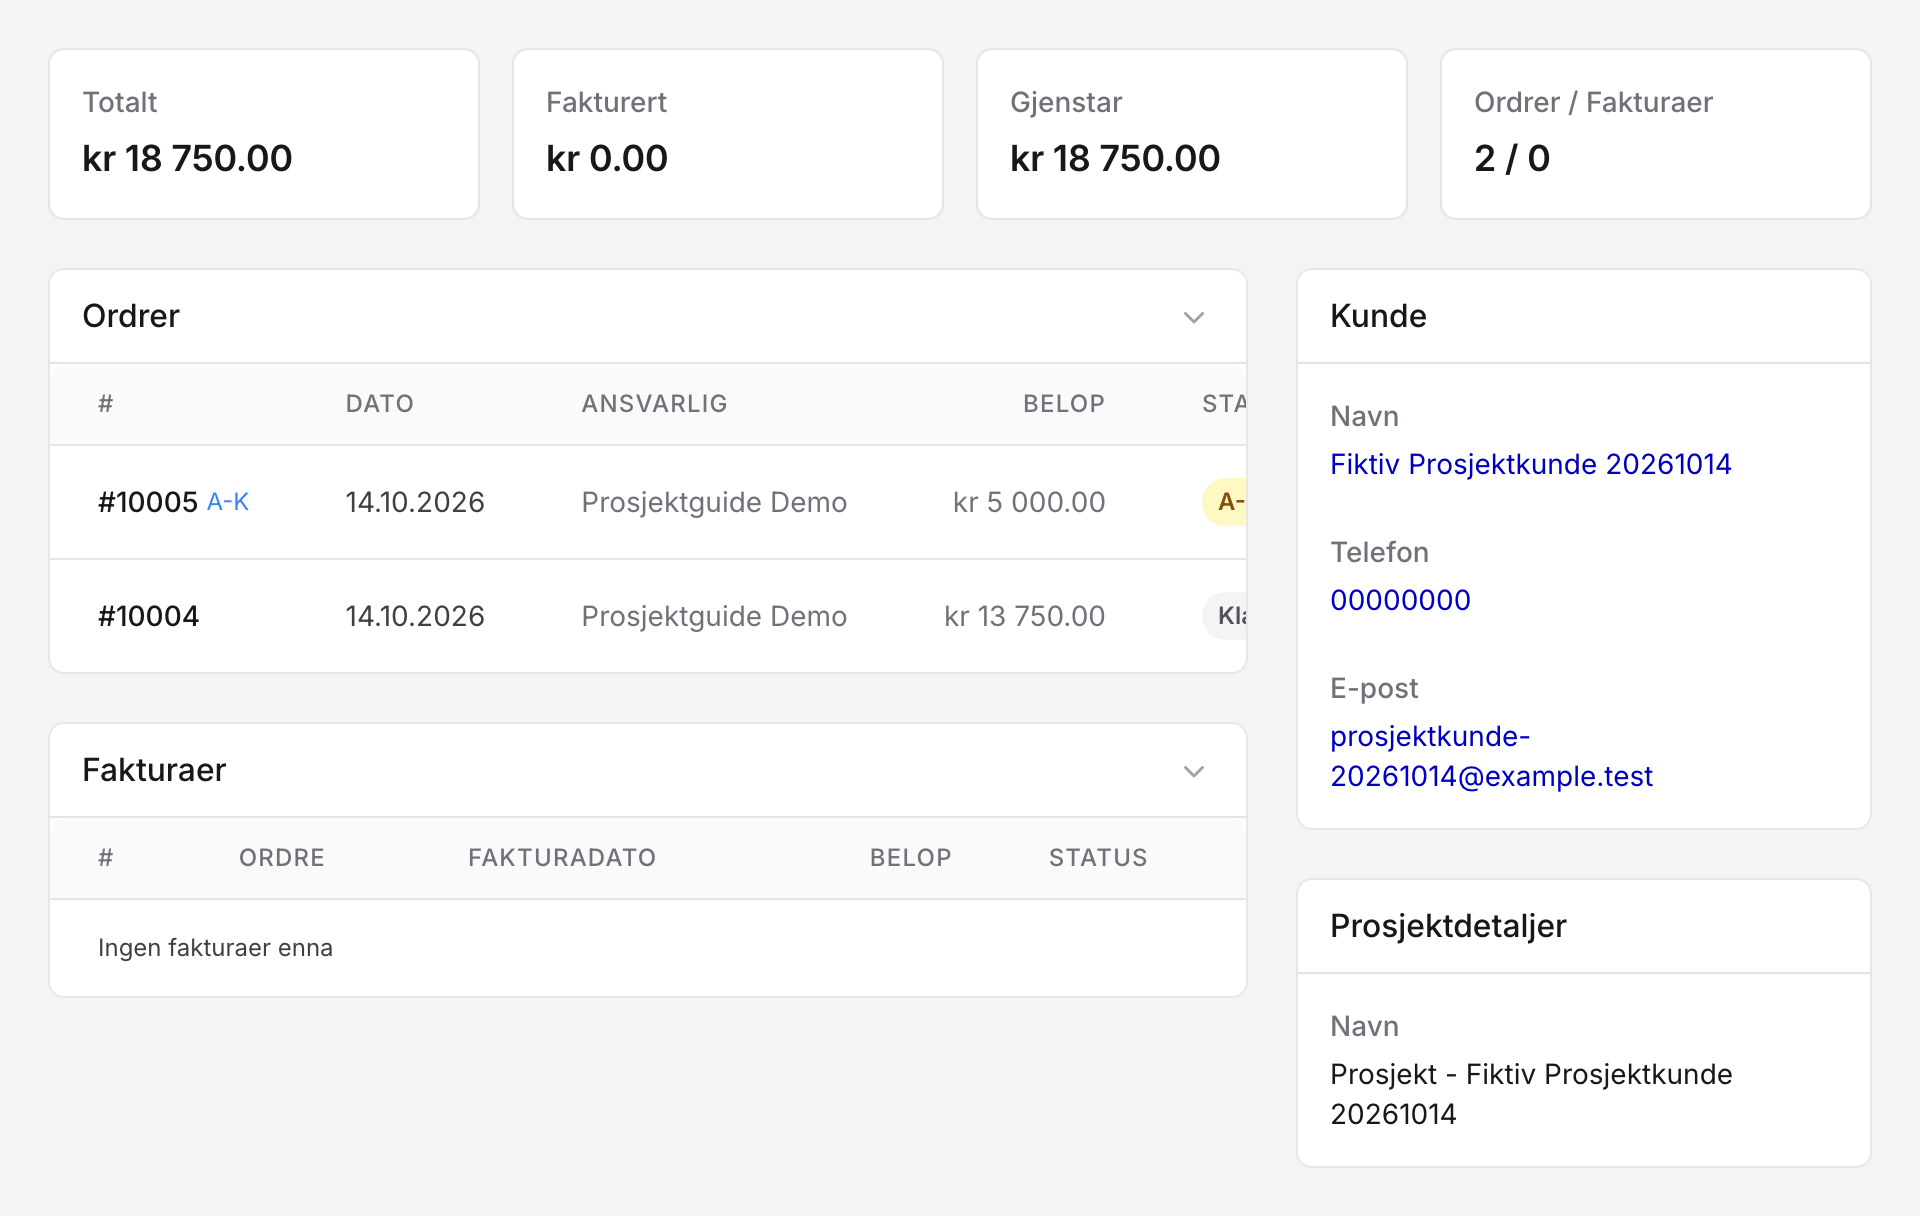
Task: Click the Ordrer section title
Action: tap(131, 316)
